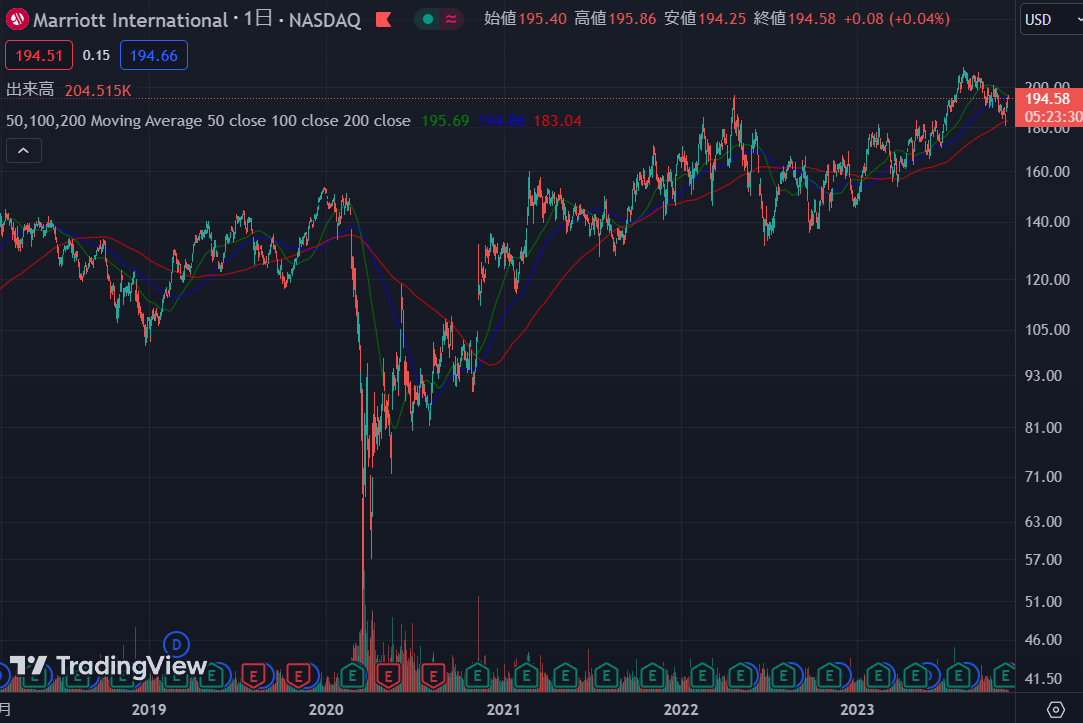Image resolution: width=1083 pixels, height=723 pixels.
Task: Click the 終値 194.58 close value
Action: coord(794,19)
